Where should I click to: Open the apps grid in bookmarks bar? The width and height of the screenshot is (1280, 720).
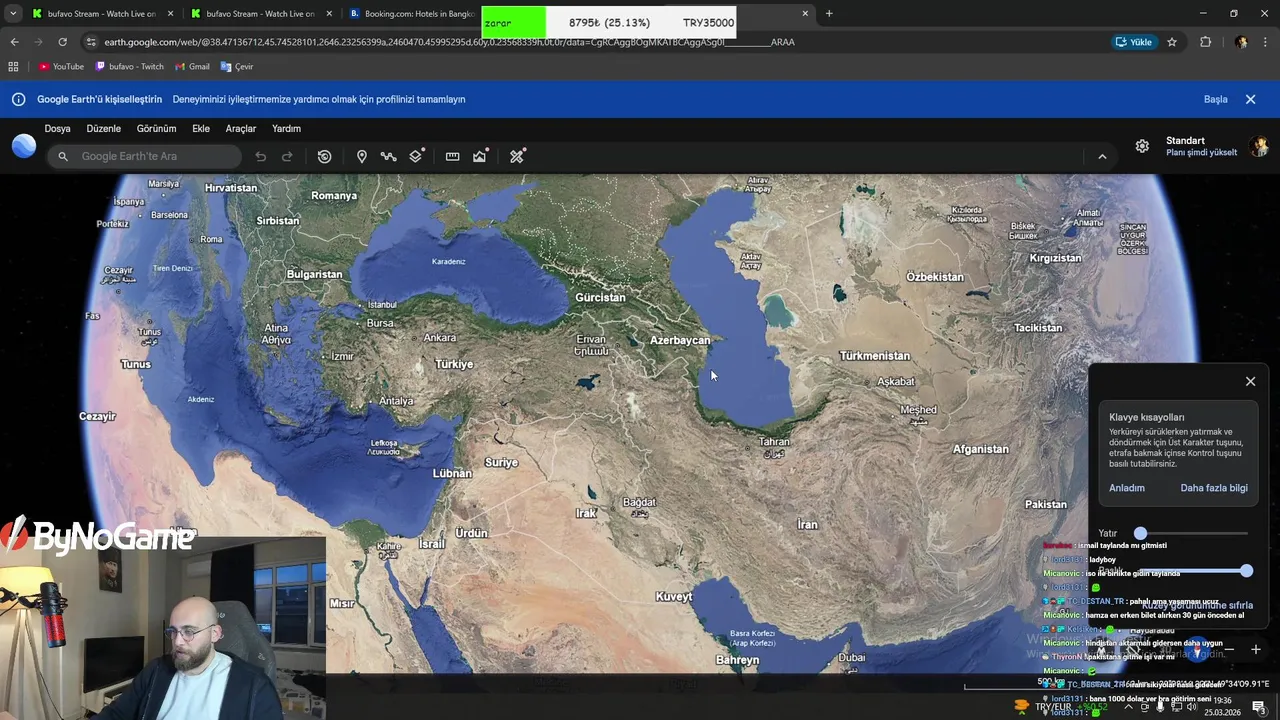click(x=13, y=66)
